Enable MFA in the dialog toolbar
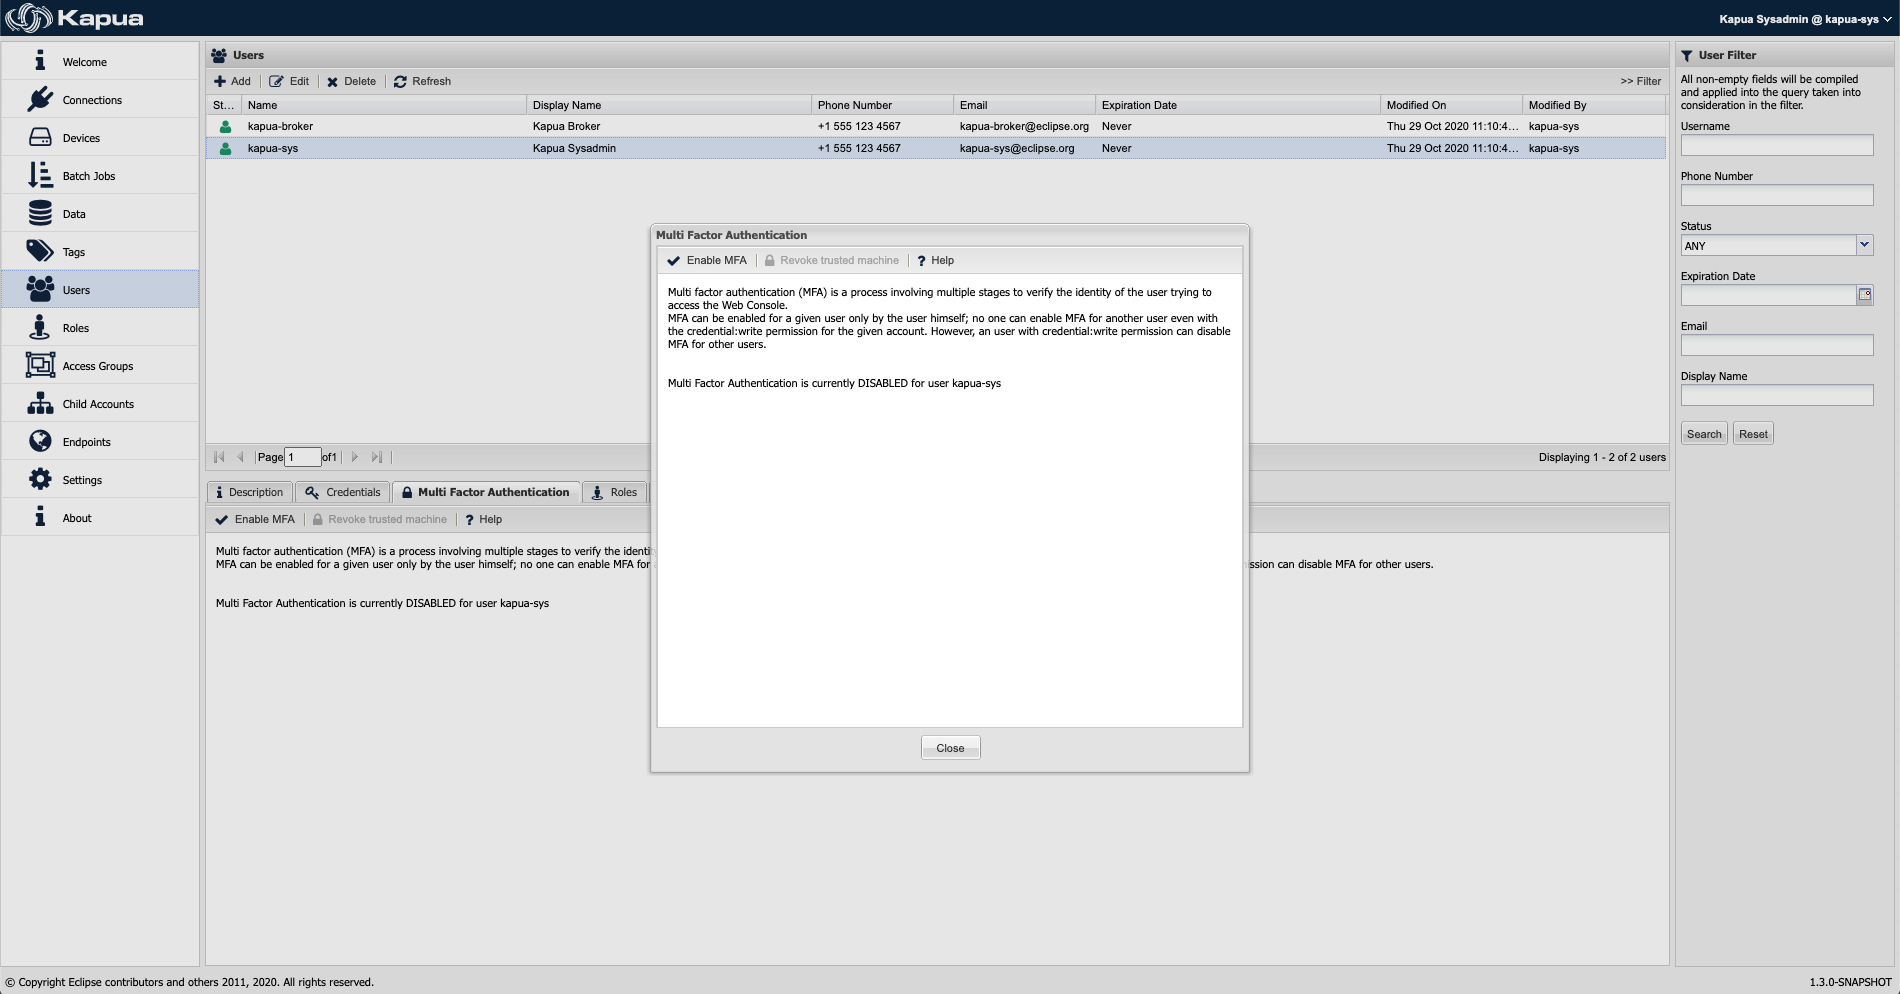Image resolution: width=1900 pixels, height=994 pixels. [707, 261]
